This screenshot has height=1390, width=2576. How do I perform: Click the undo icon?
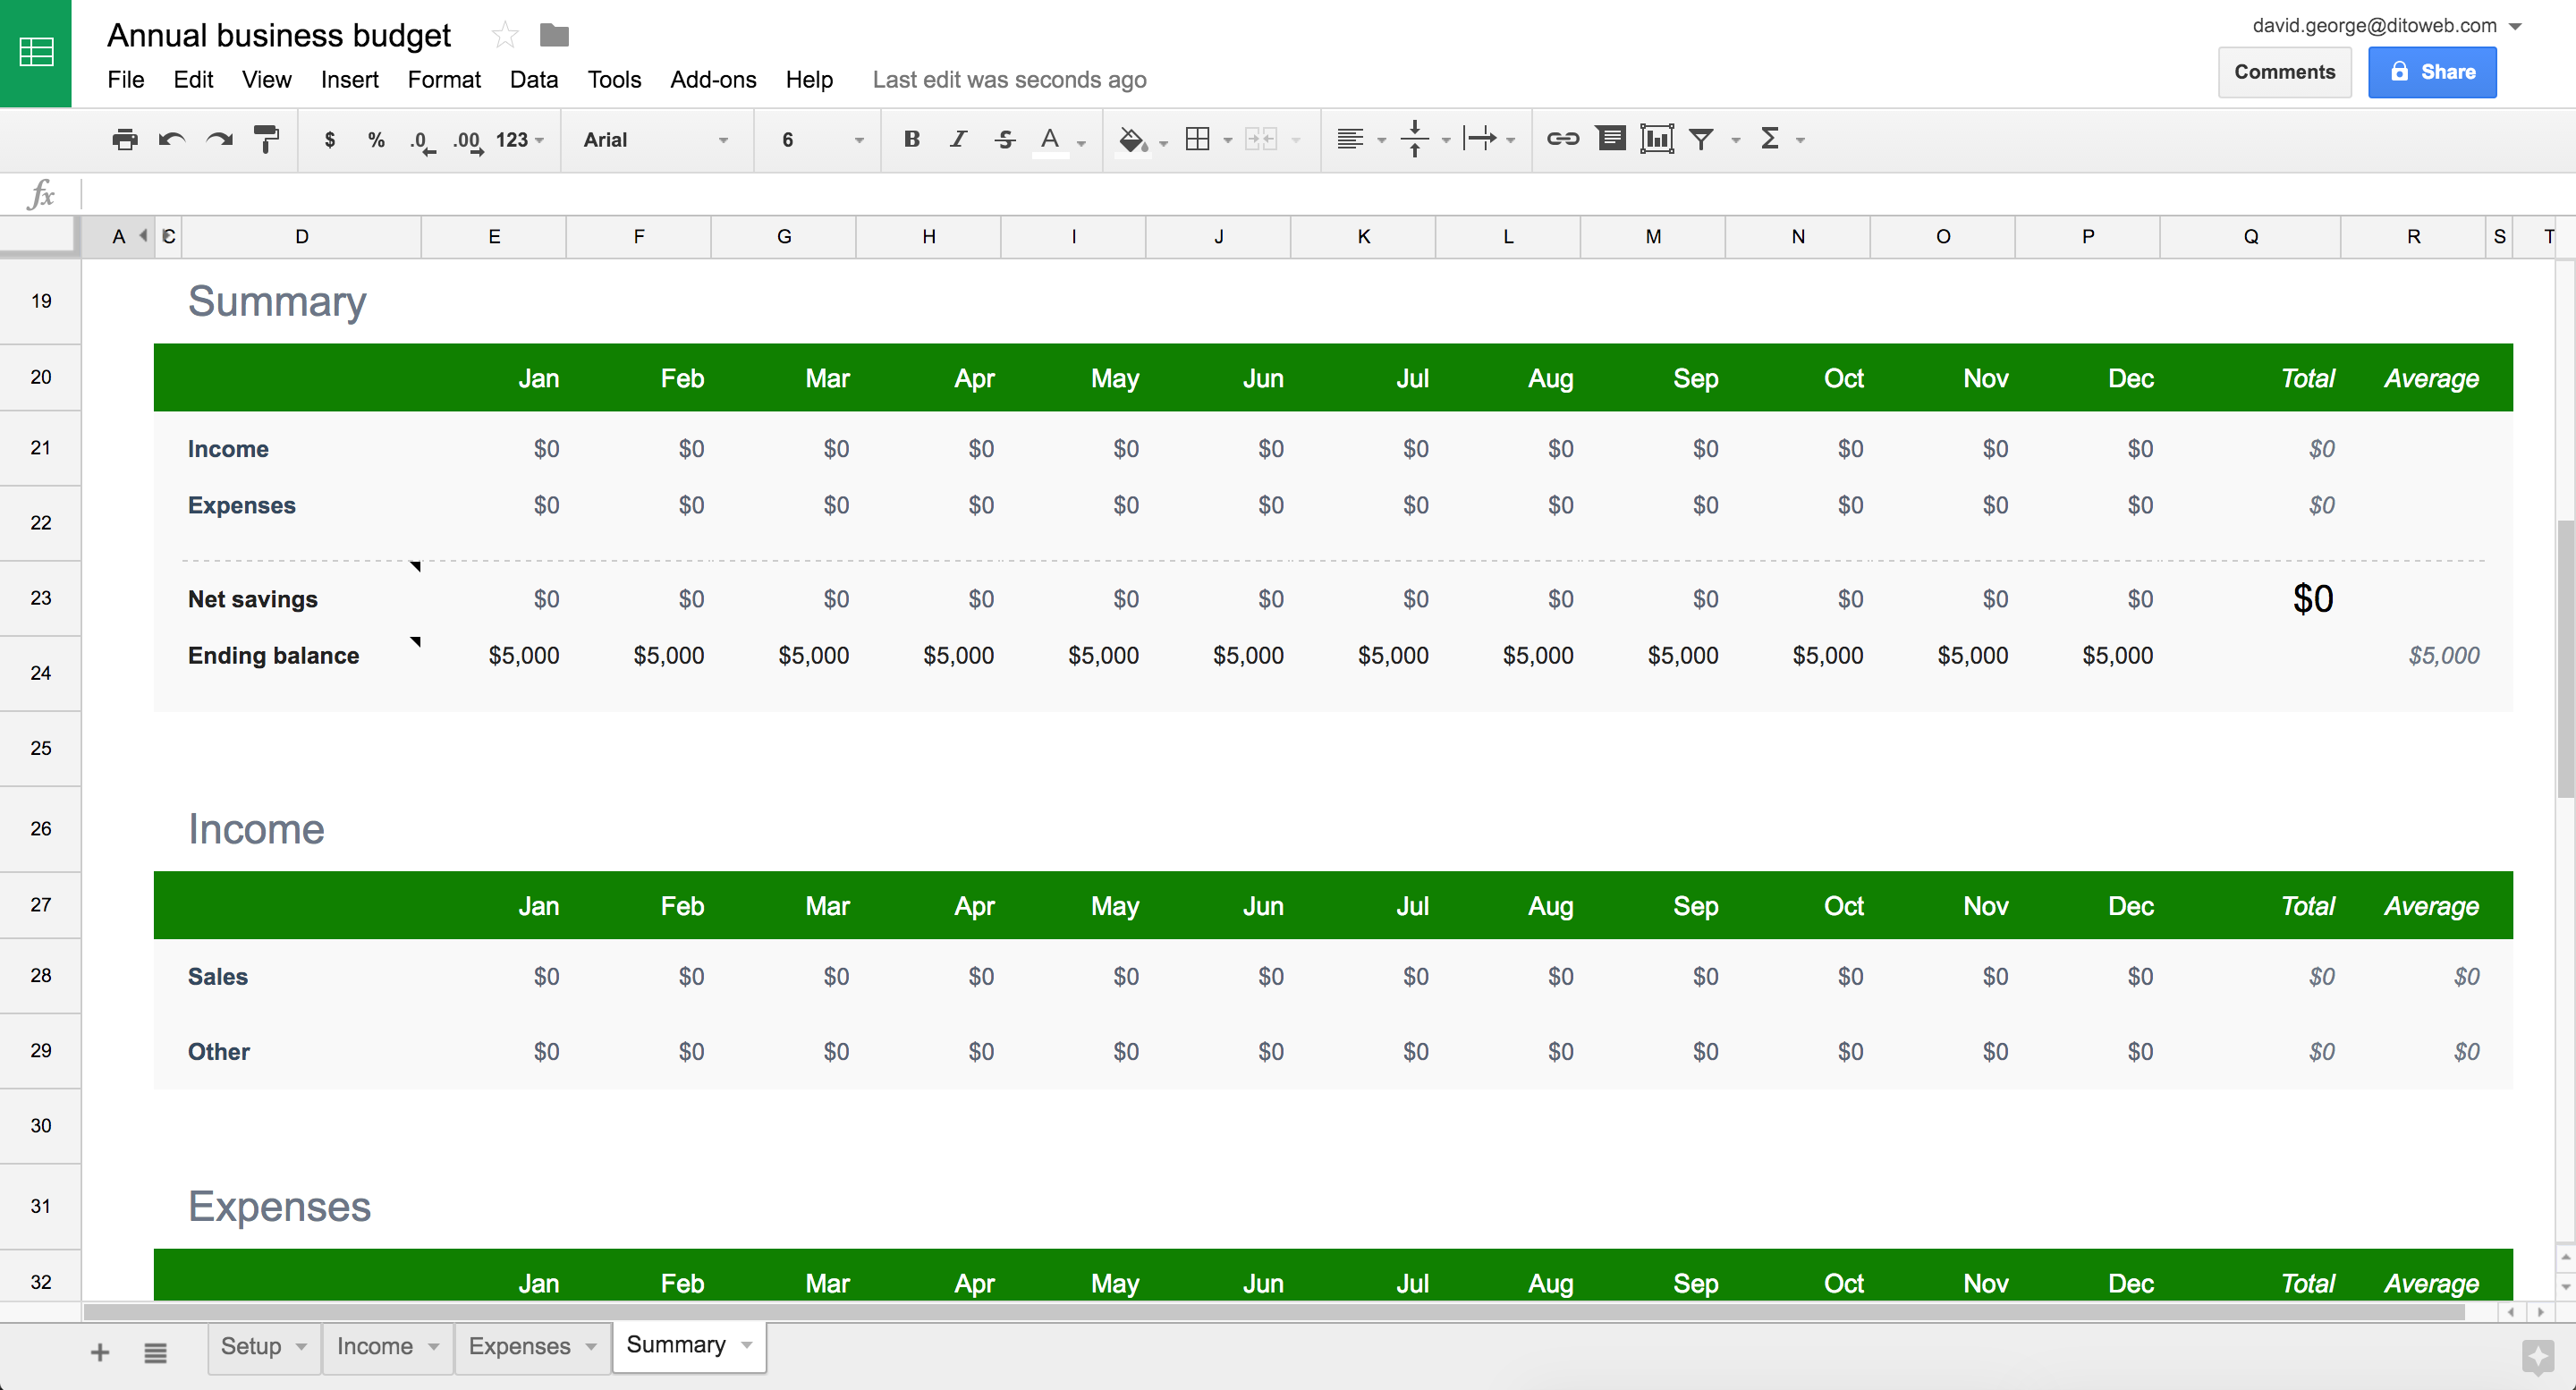[171, 139]
